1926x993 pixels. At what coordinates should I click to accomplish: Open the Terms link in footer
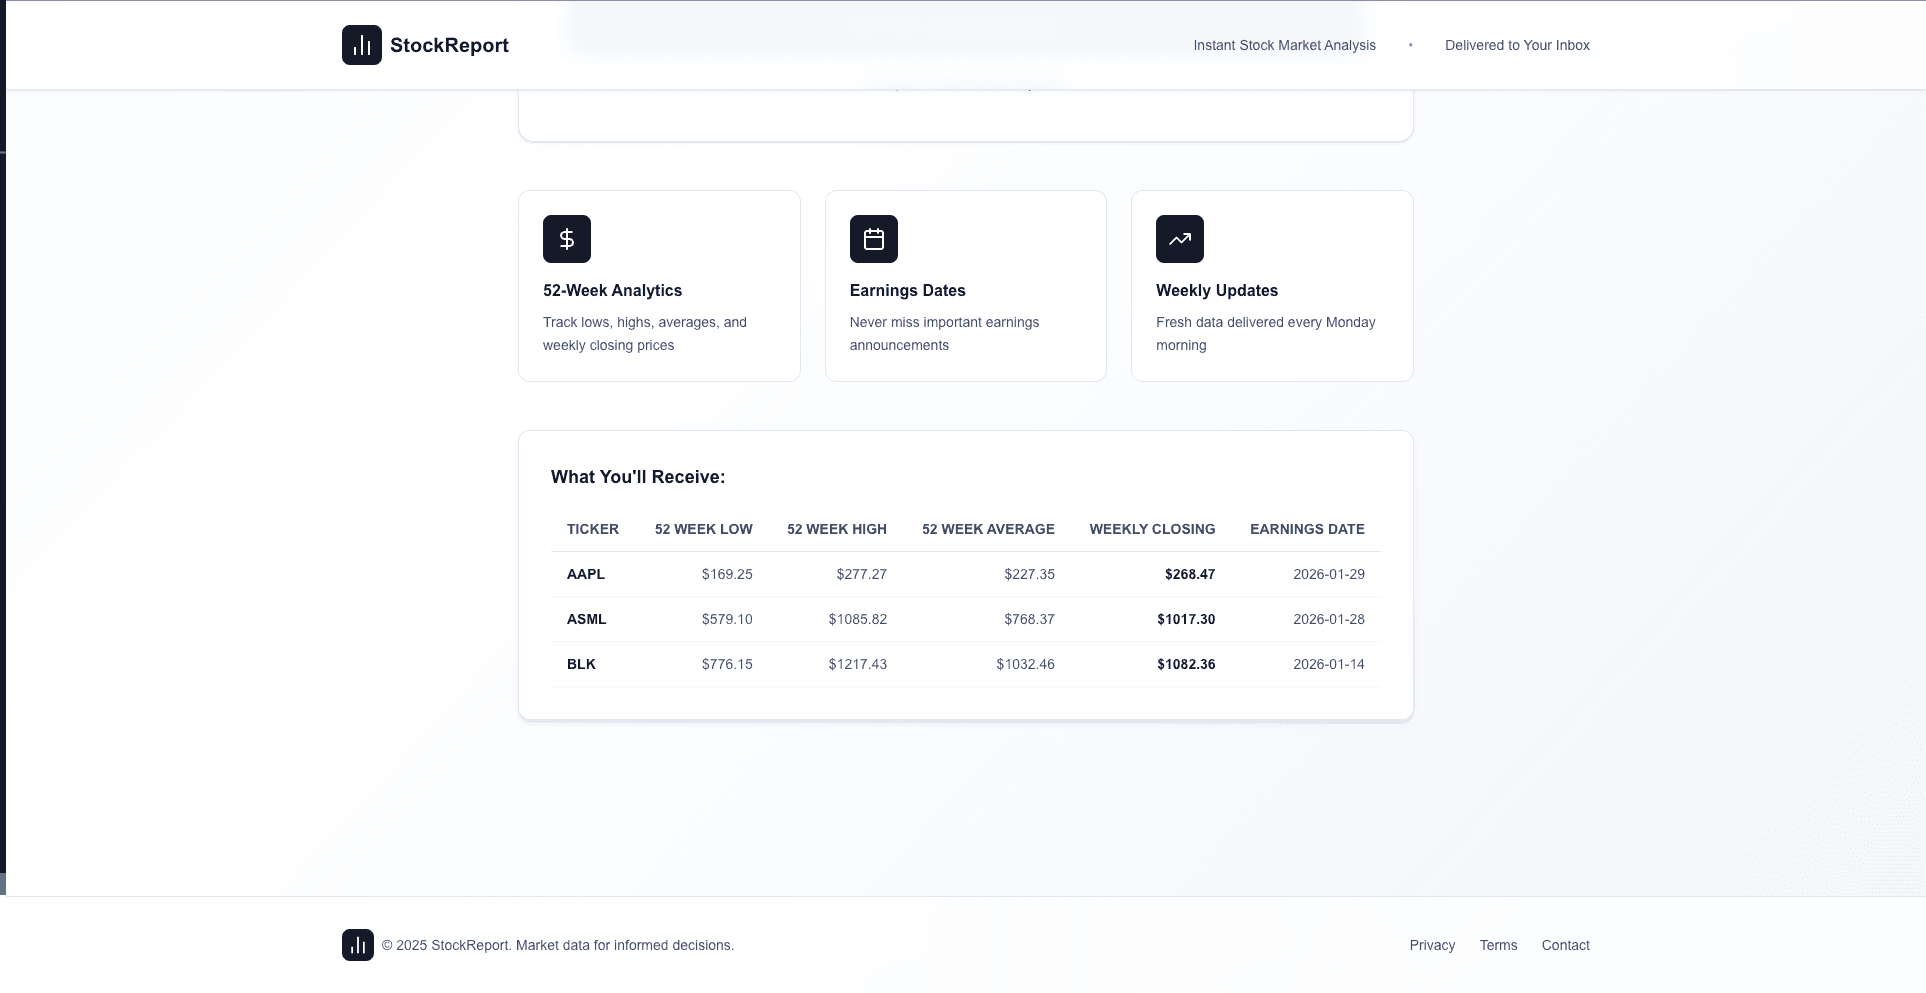click(1498, 945)
